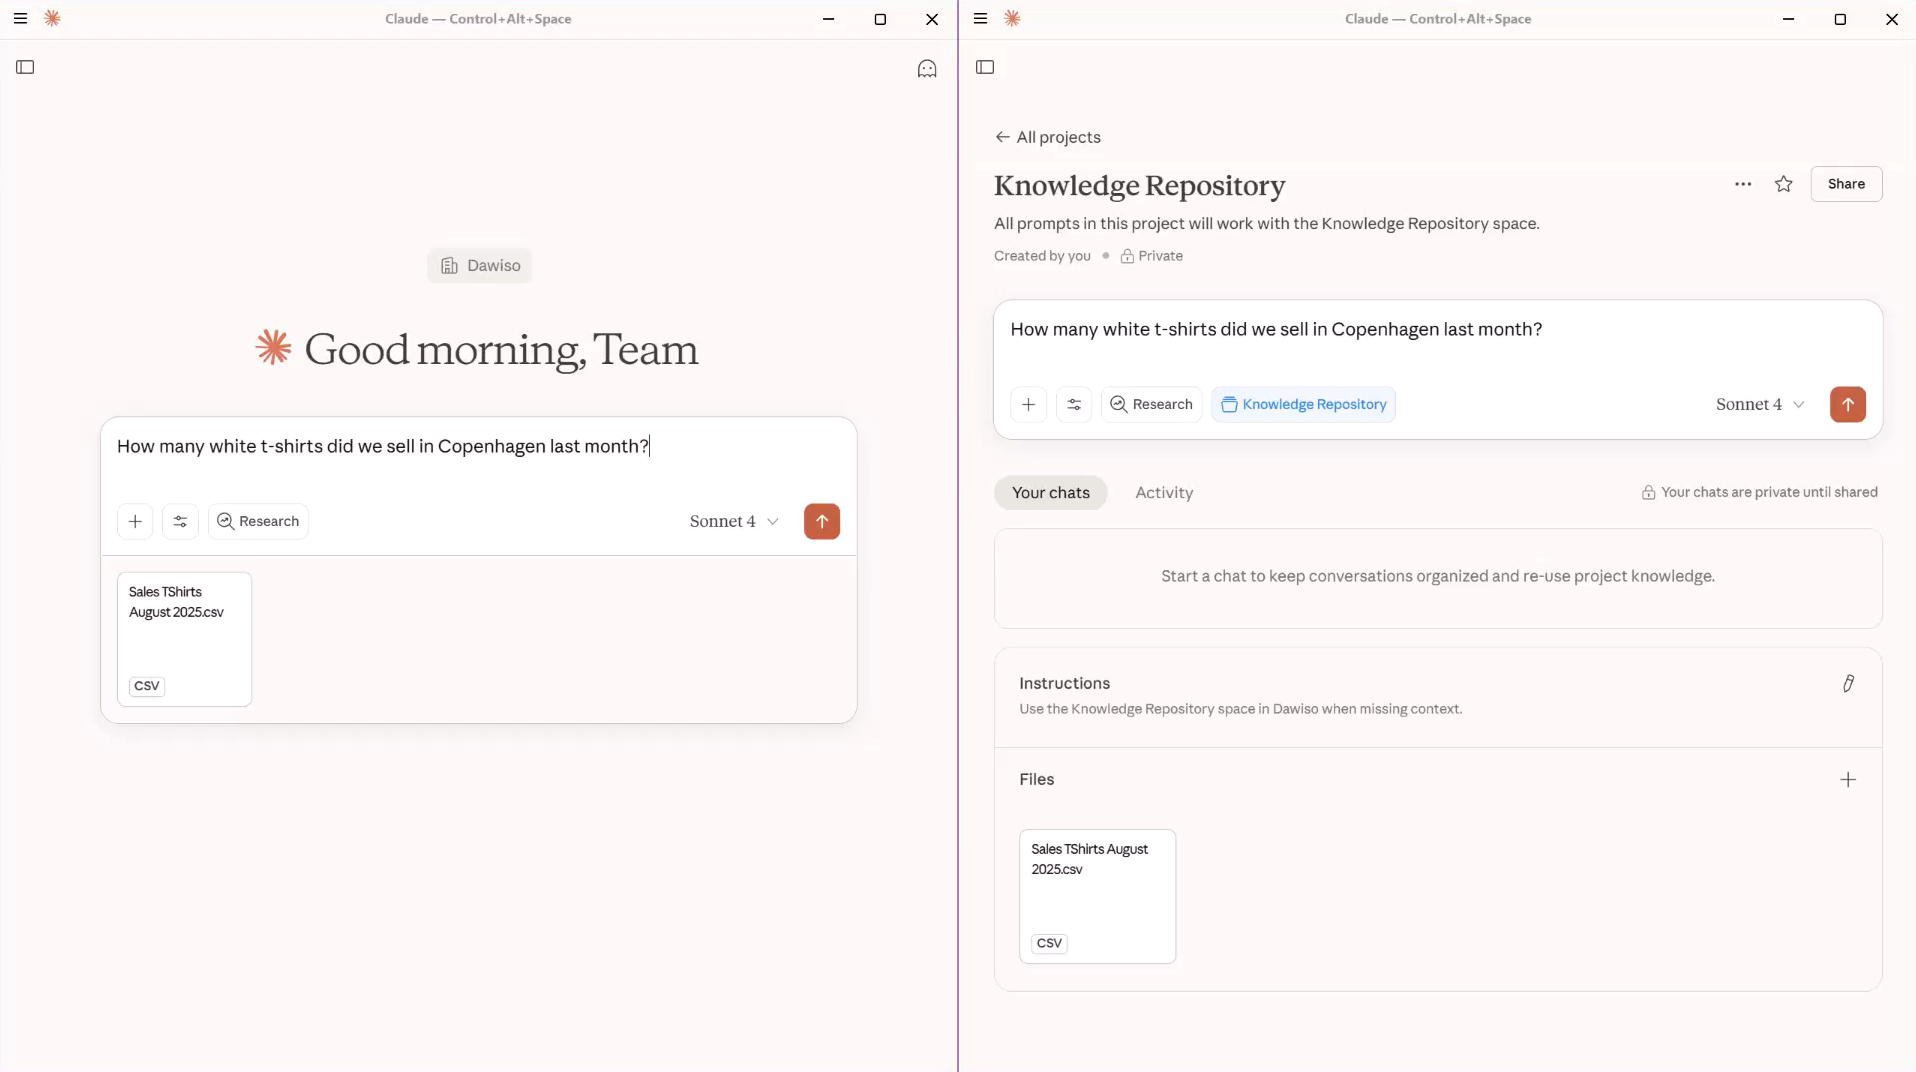Click plus attachment button in left prompt box
1916x1072 pixels.
tap(135, 521)
